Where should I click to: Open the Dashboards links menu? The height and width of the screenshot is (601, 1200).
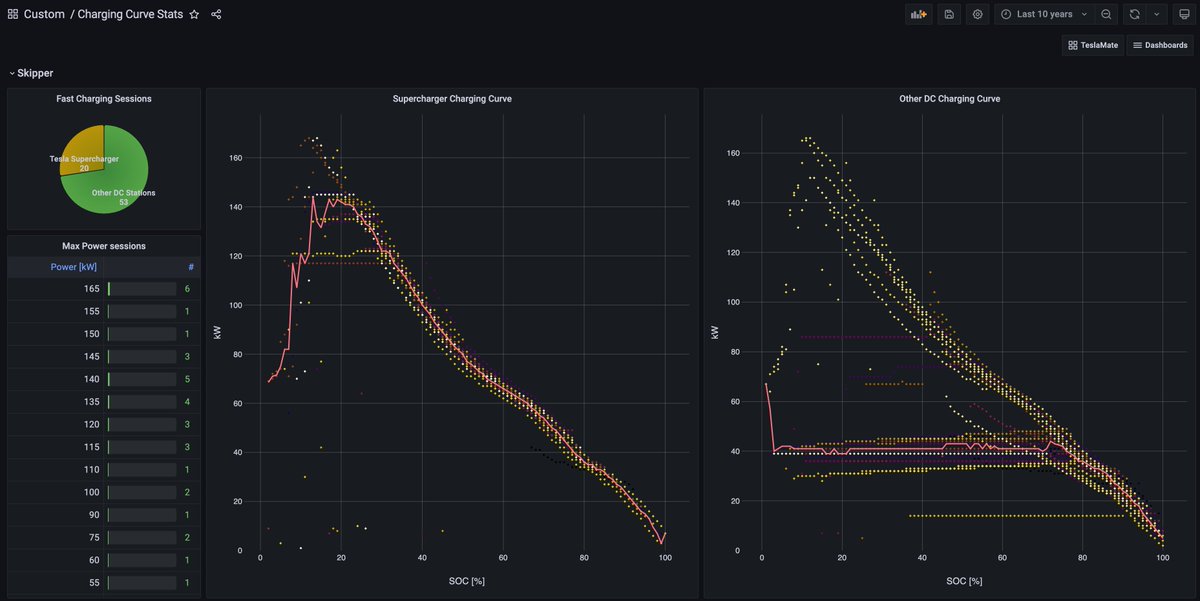pyautogui.click(x=1160, y=45)
